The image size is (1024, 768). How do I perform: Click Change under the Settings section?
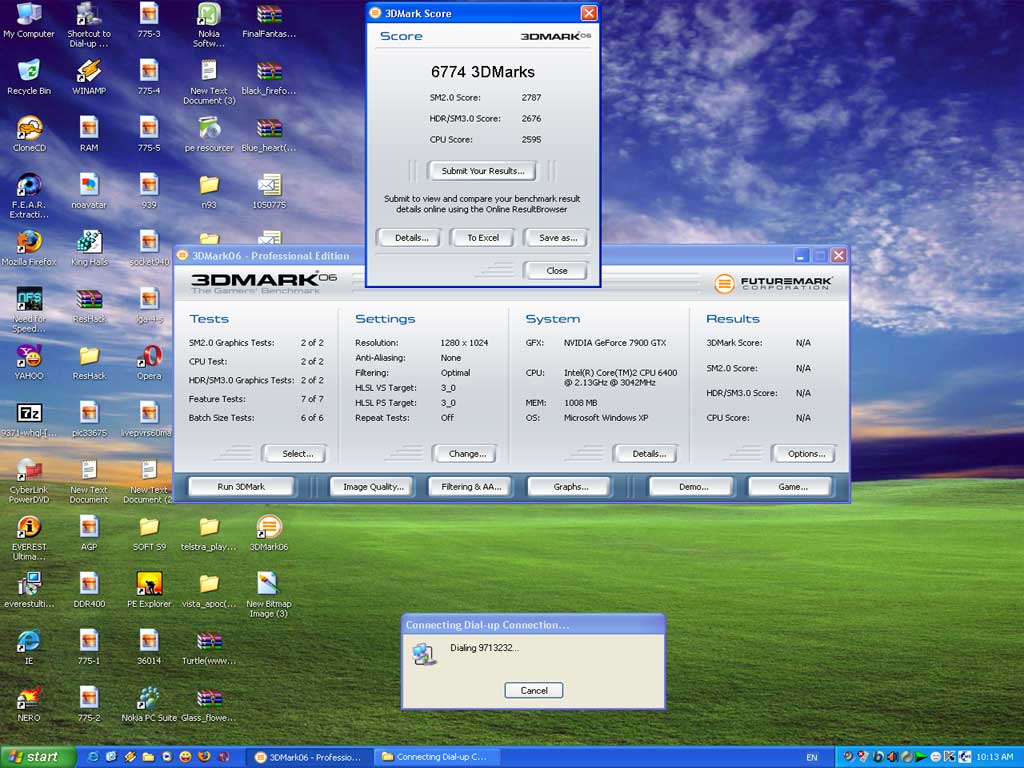click(x=466, y=454)
